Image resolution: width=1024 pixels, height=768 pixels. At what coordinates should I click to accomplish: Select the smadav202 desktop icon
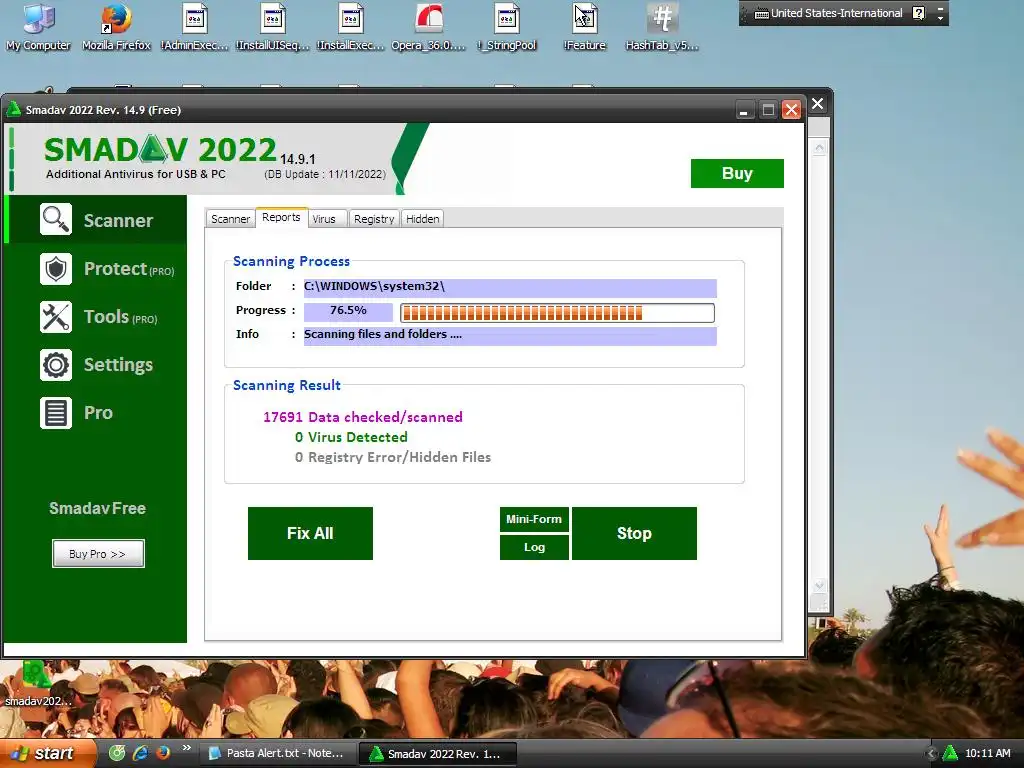click(x=37, y=684)
